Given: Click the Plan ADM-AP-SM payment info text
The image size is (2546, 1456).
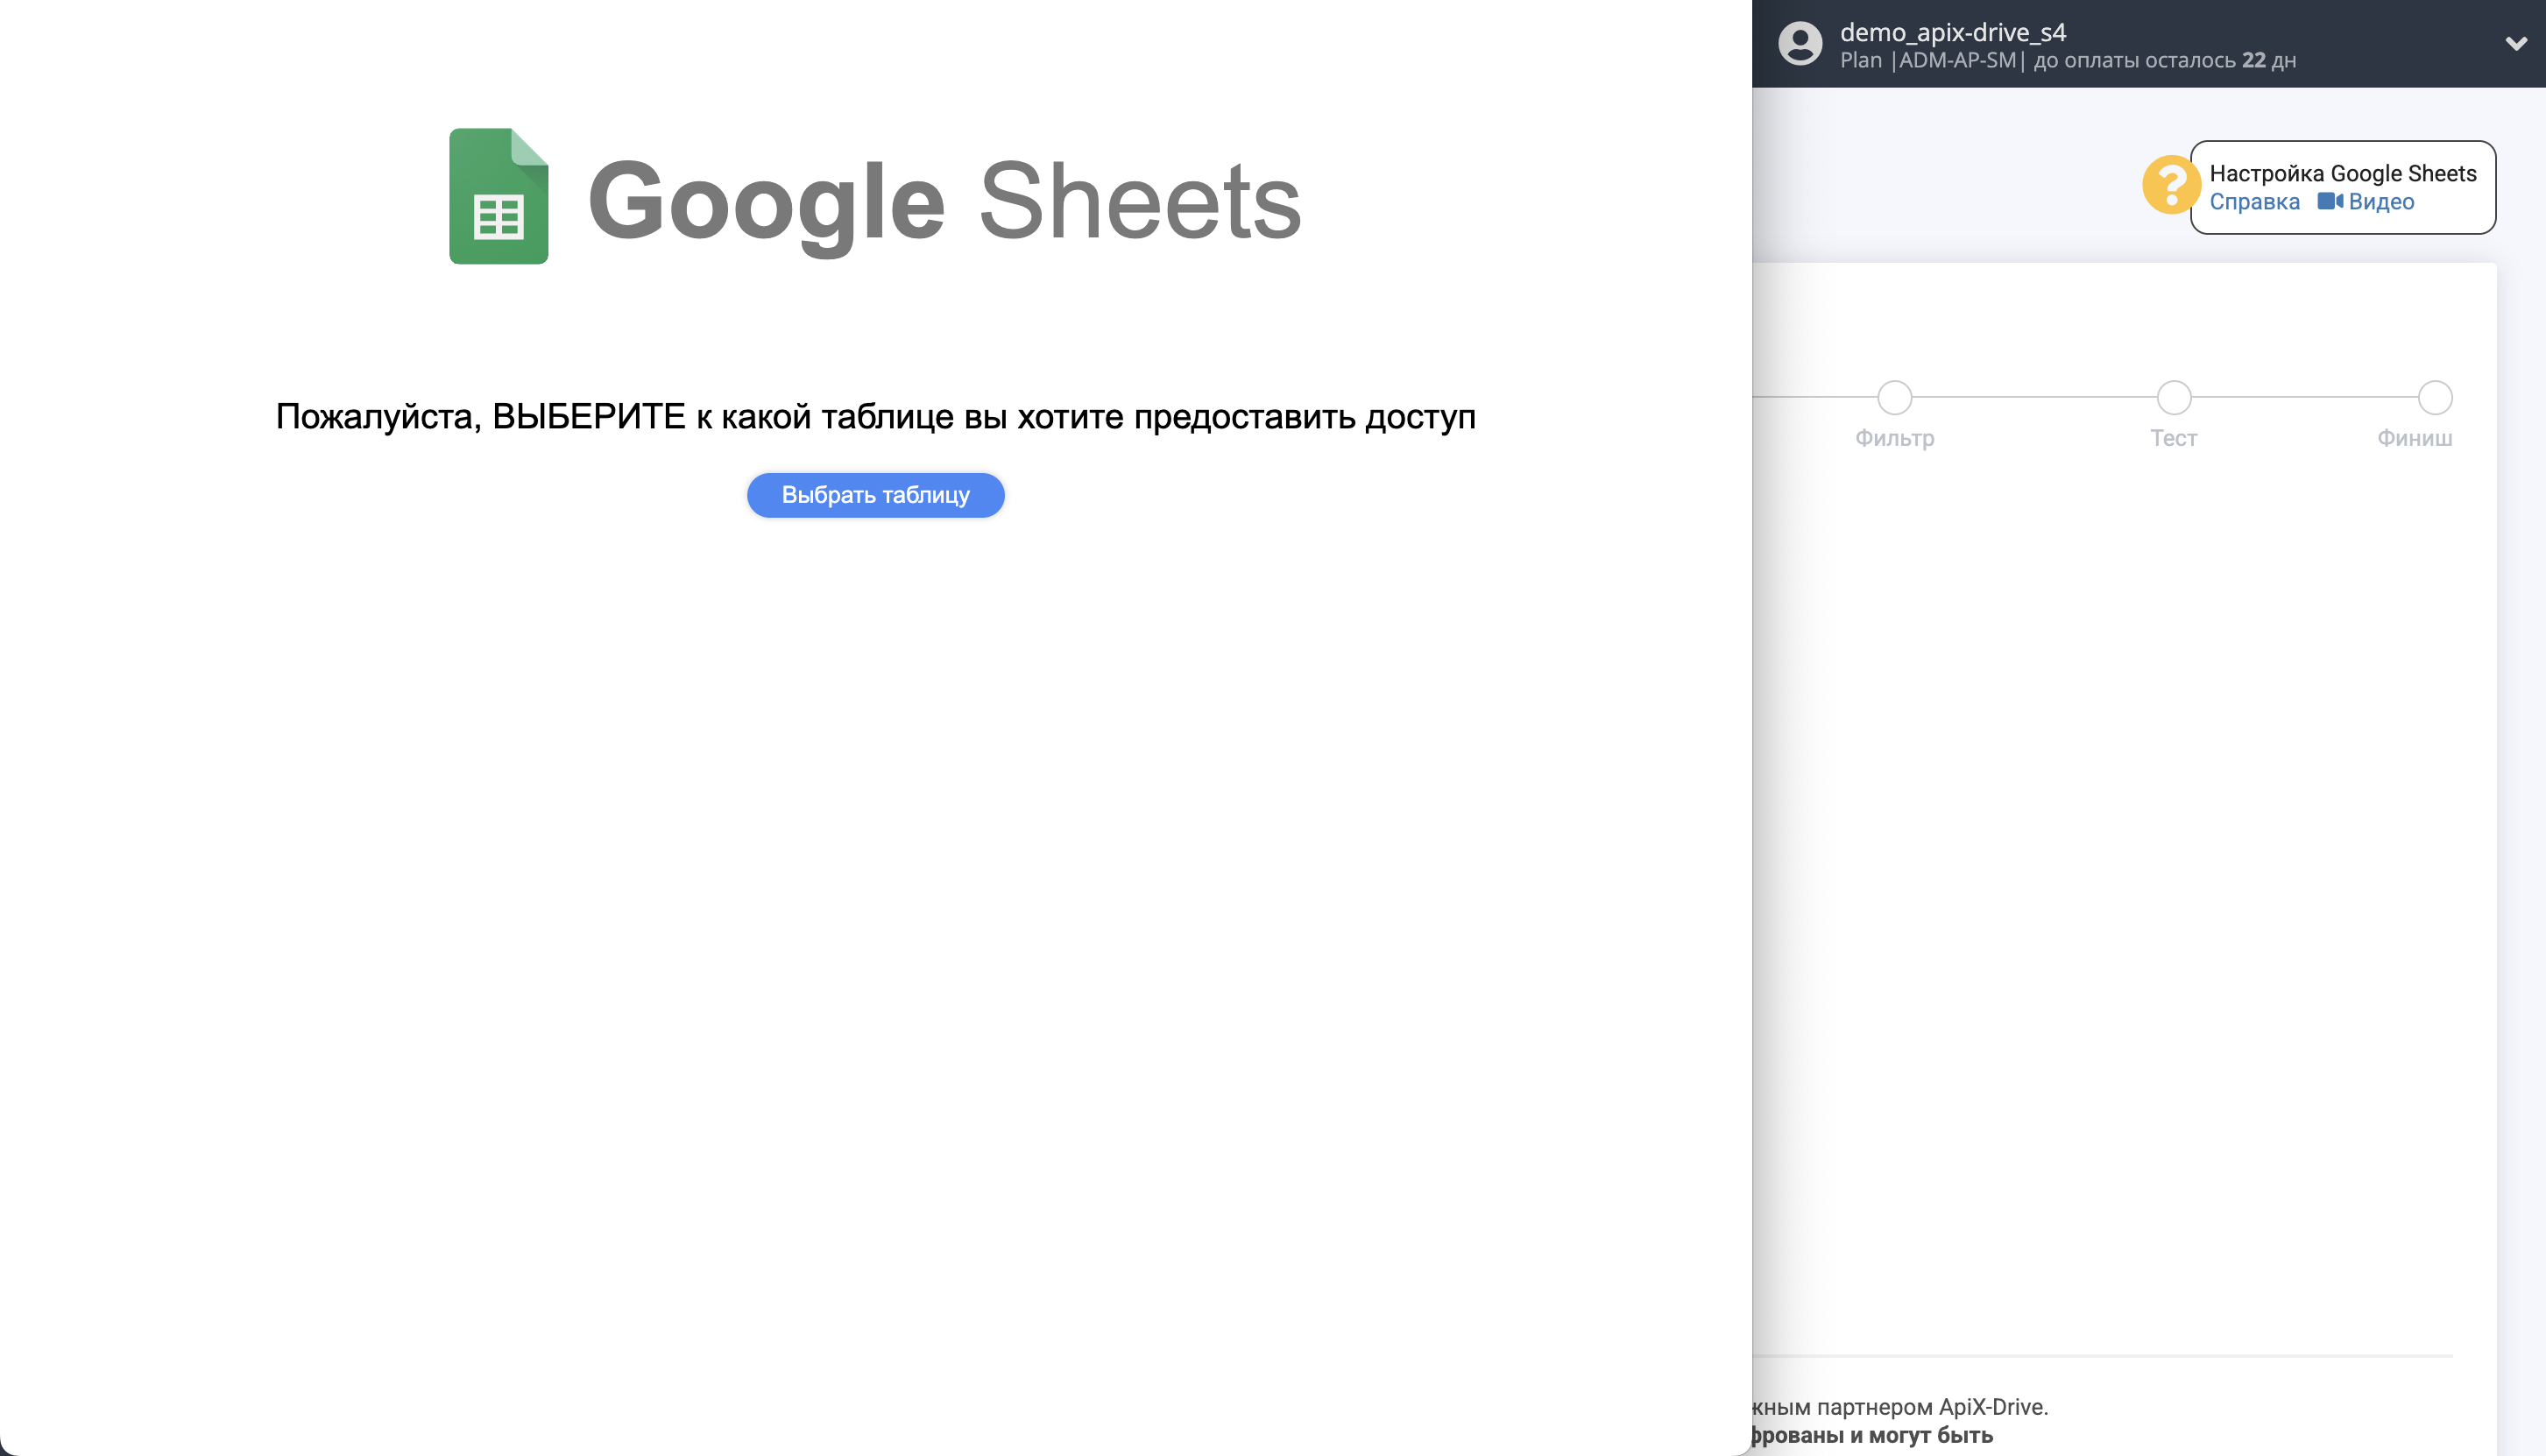Looking at the screenshot, I should point(2067,61).
